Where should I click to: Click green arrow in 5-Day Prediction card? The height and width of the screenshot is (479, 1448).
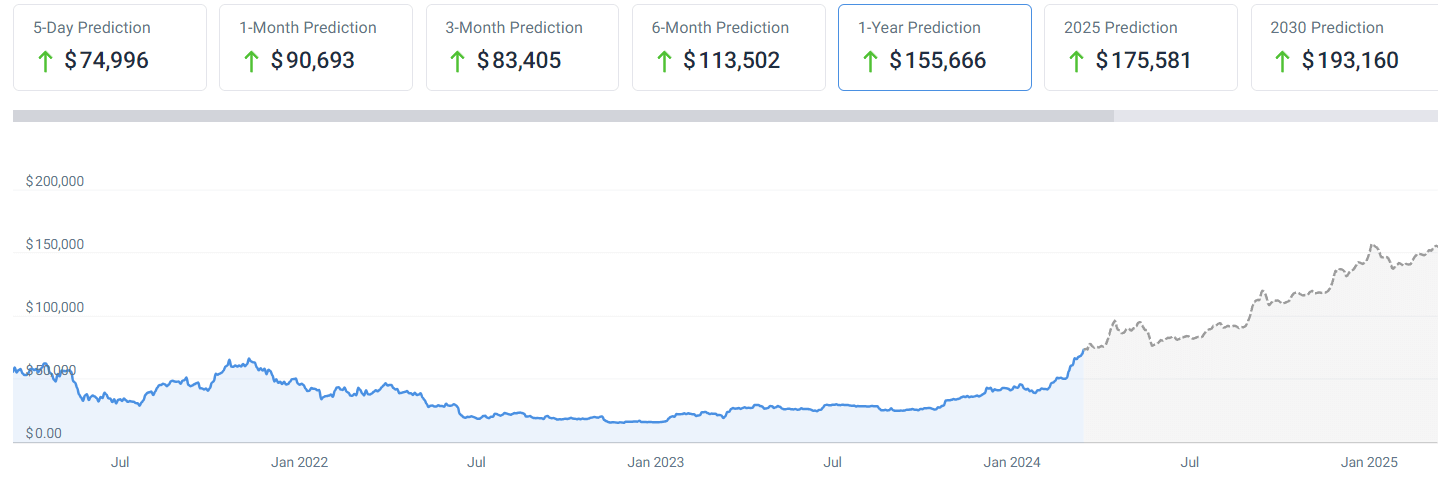pyautogui.click(x=44, y=61)
